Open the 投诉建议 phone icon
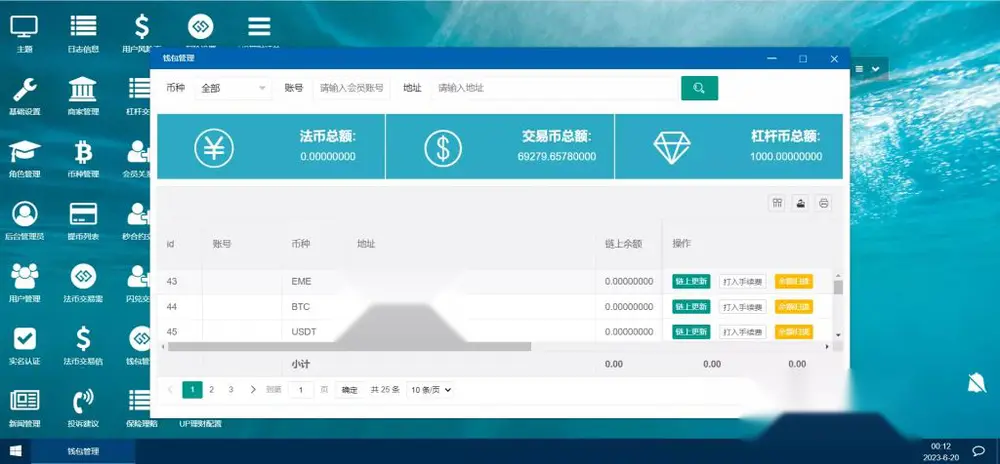1000x464 pixels. tap(84, 400)
